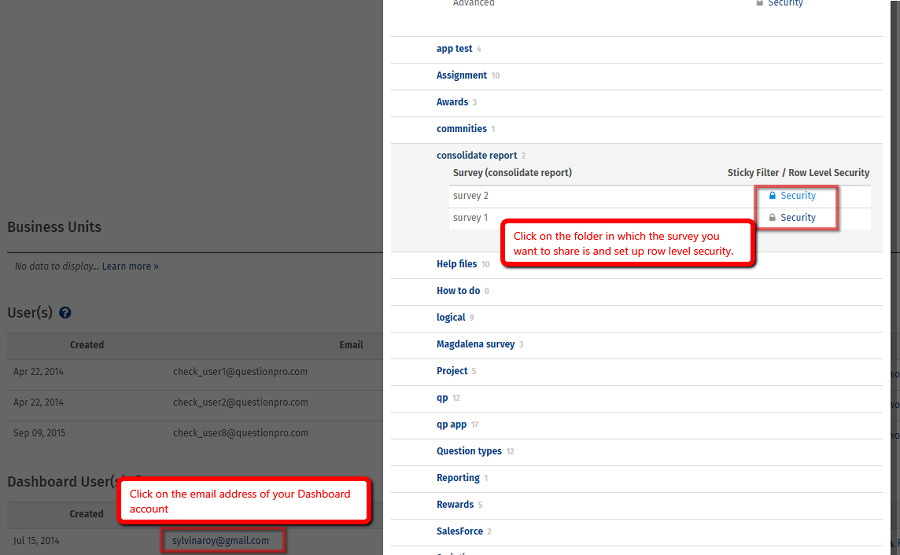Expand the app test folder
The width and height of the screenshot is (900, 555).
point(454,49)
